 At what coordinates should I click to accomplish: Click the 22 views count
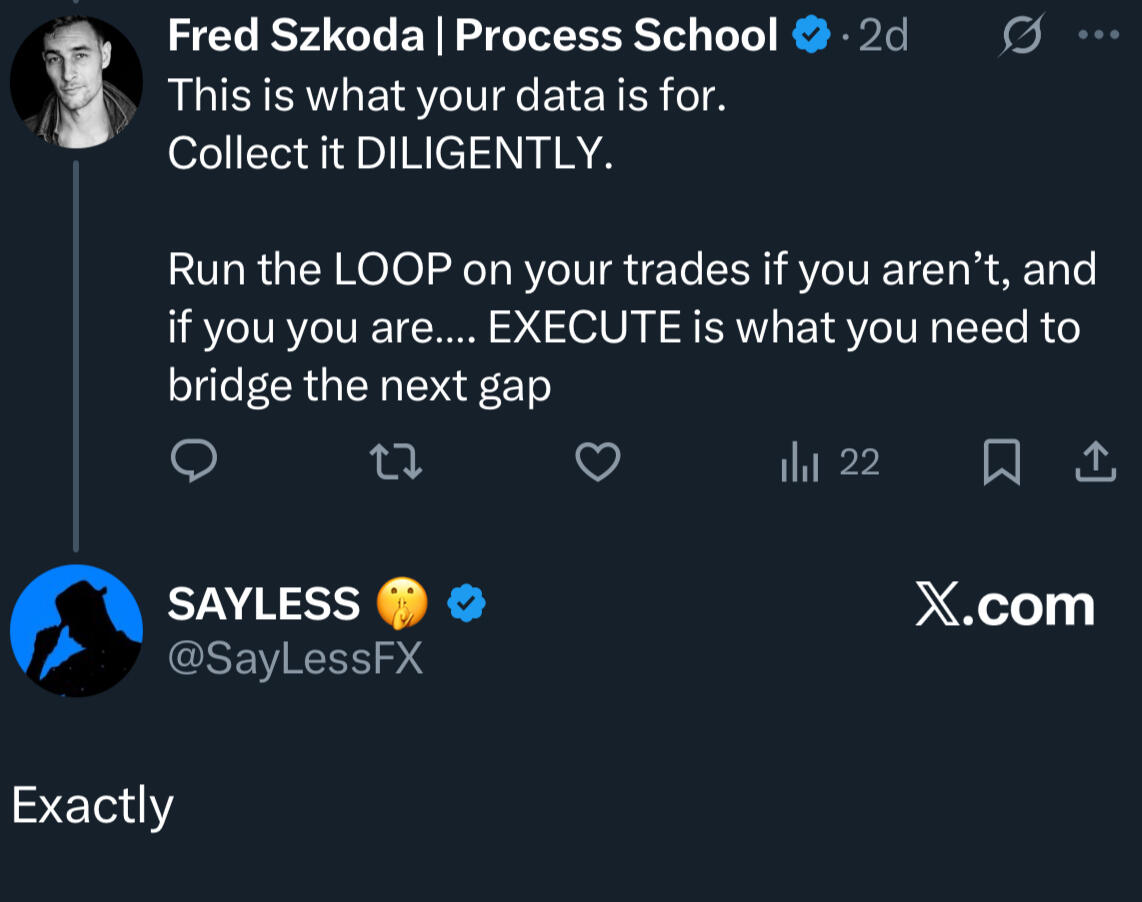tap(859, 463)
